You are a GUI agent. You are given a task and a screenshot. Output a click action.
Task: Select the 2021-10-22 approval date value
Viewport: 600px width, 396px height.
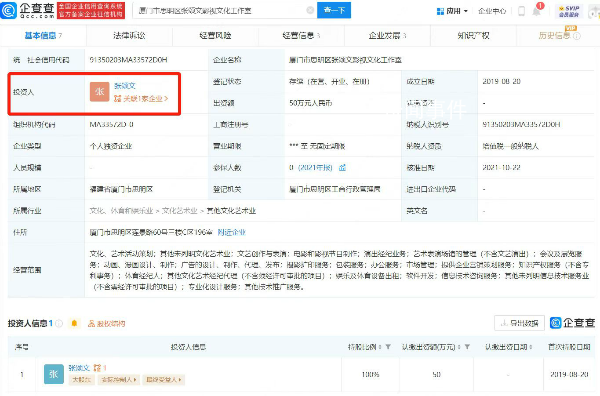tap(501, 168)
